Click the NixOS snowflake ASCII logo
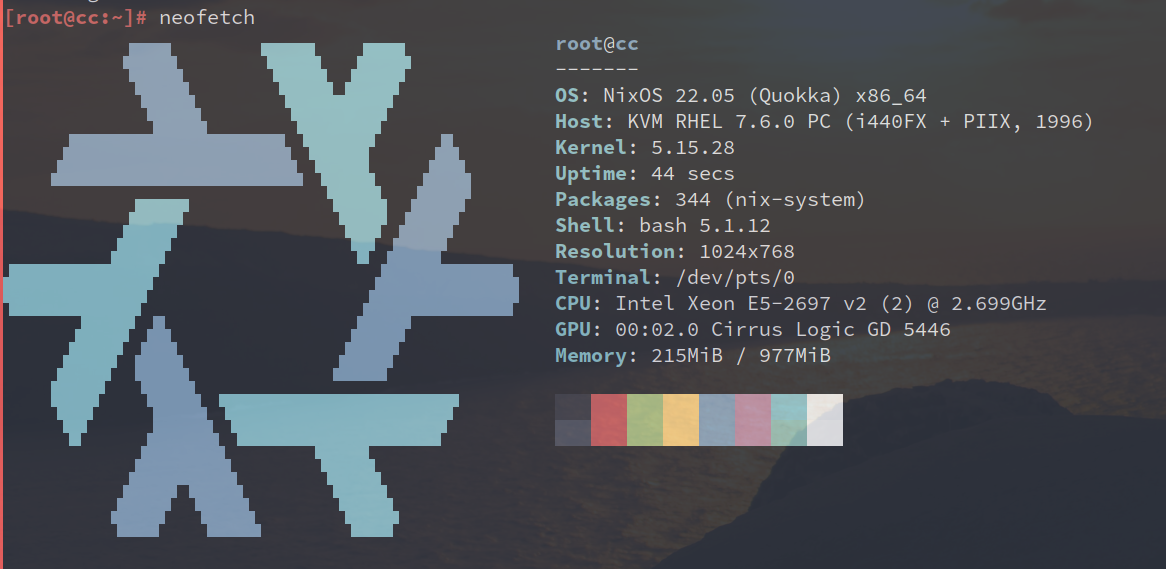Viewport: 1166px width, 569px height. point(260,290)
